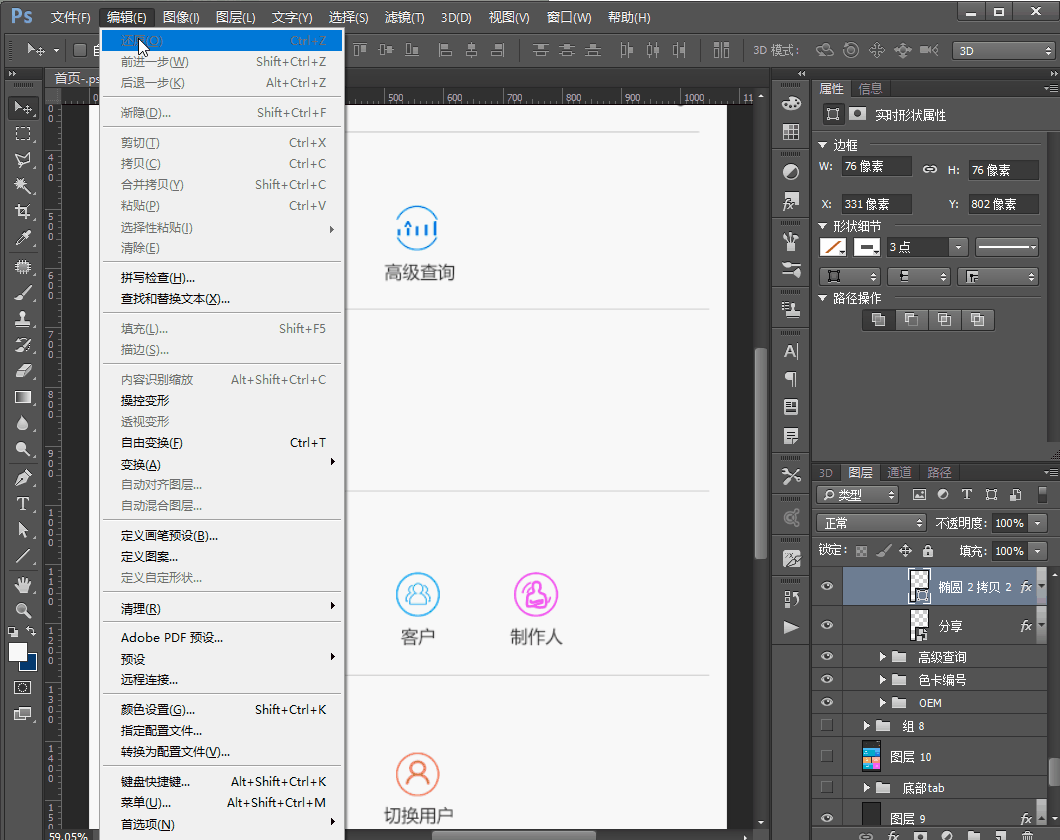Open the layer blend mode dropdown 正常
The image size is (1060, 840).
point(871,523)
